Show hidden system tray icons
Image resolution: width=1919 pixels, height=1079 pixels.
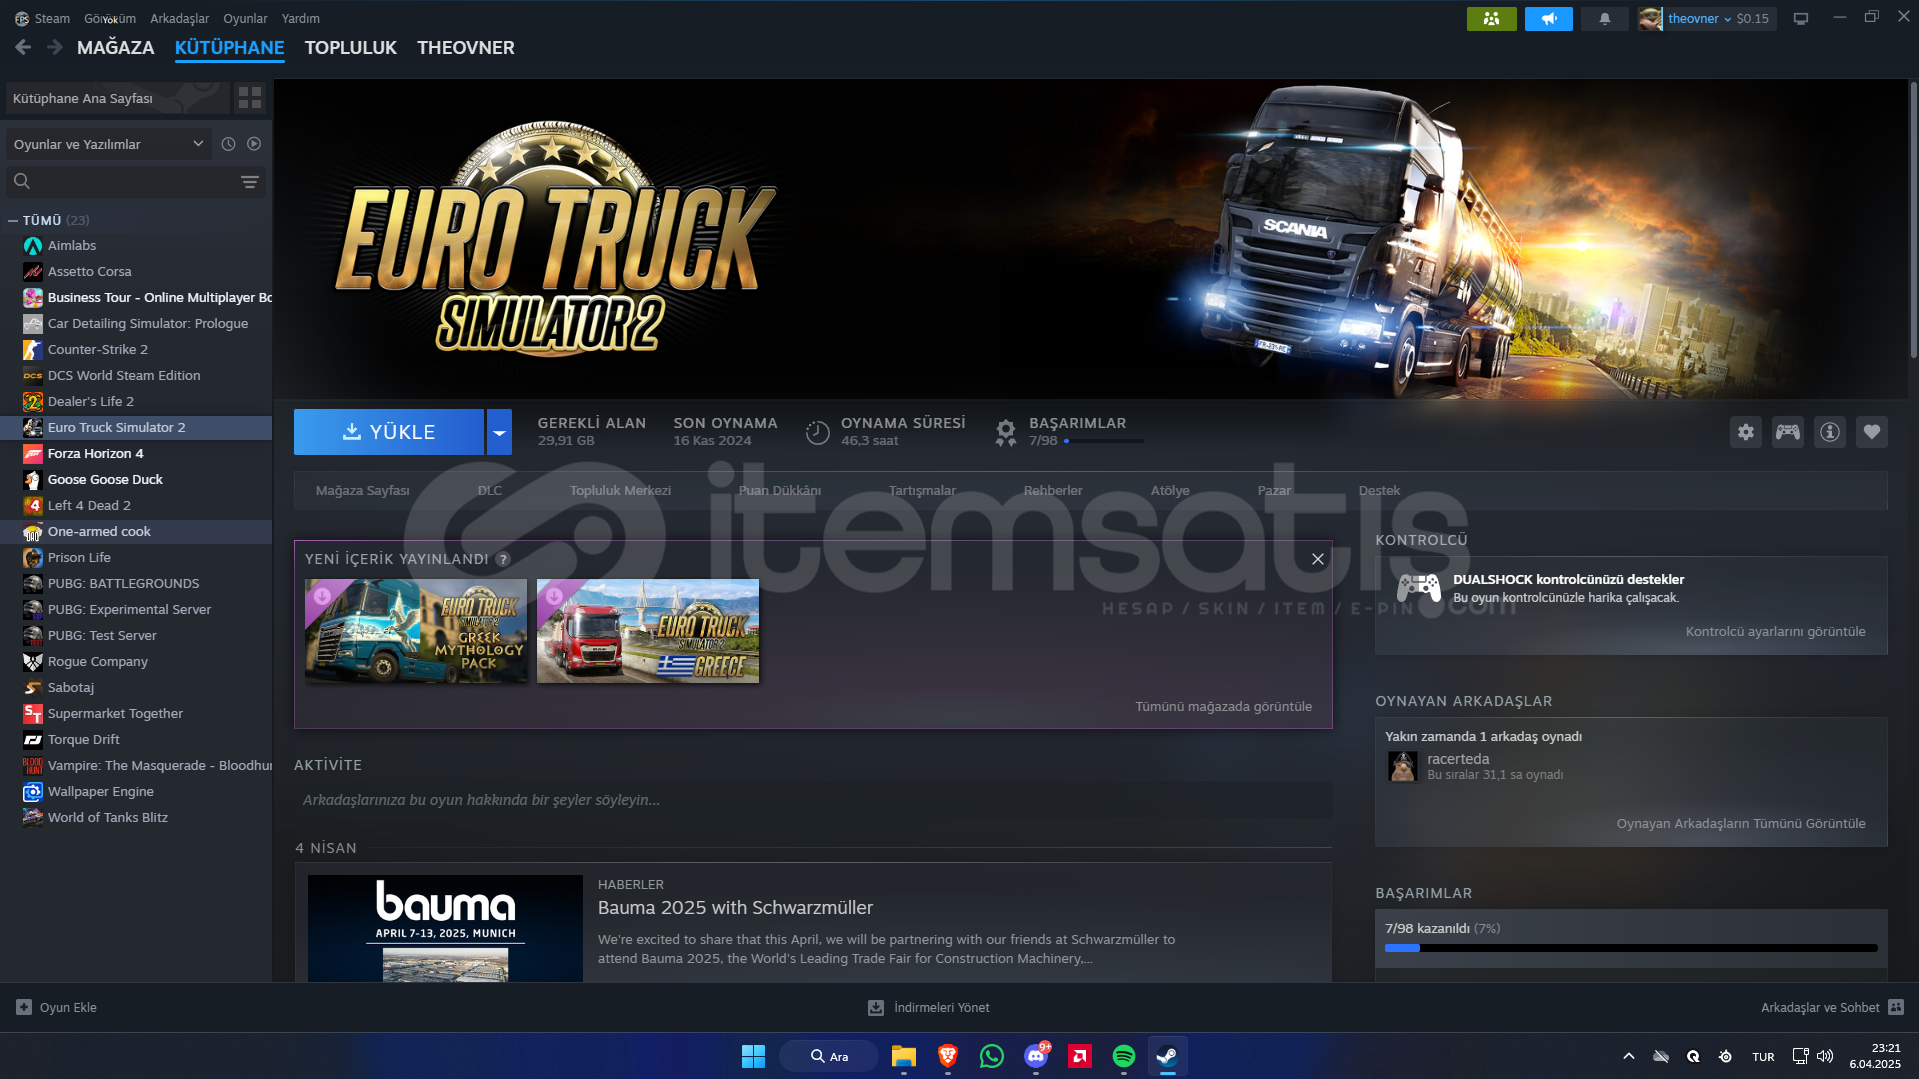click(x=1629, y=1056)
